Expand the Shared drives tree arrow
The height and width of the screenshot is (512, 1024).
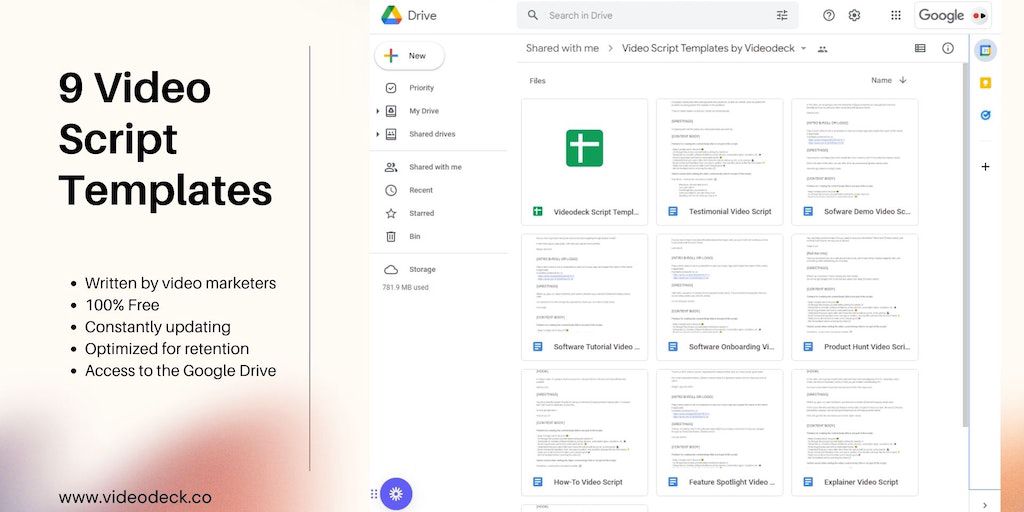pos(377,134)
